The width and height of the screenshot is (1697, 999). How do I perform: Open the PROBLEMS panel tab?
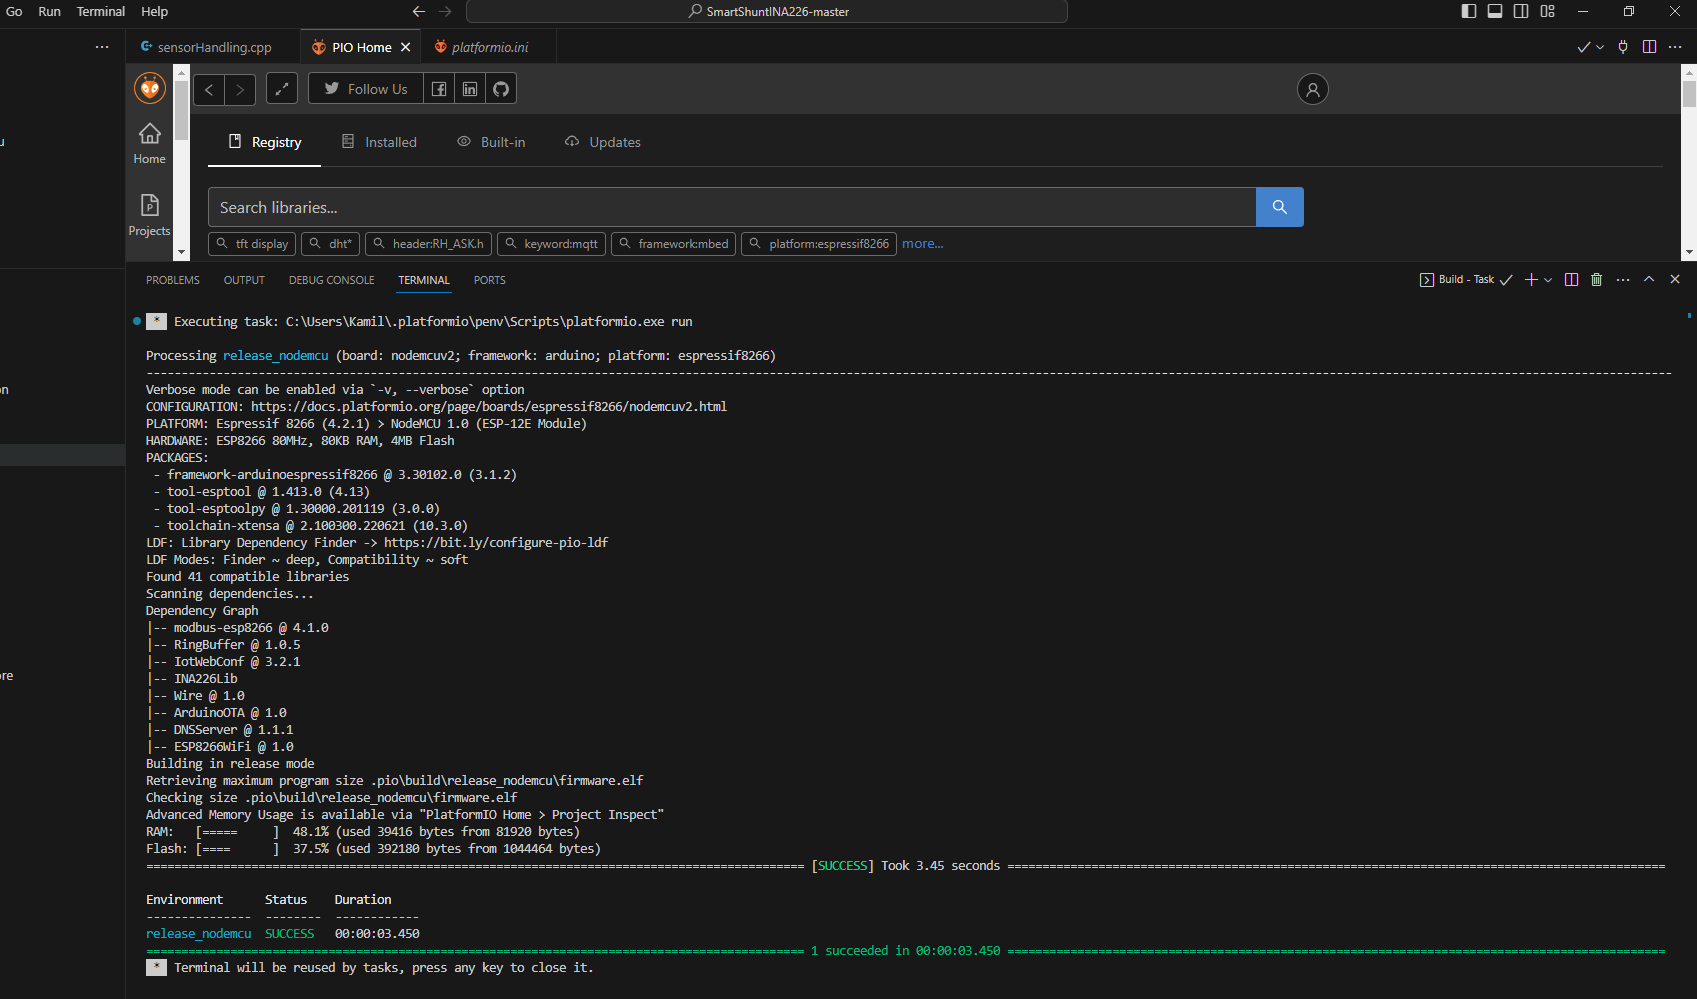(173, 280)
